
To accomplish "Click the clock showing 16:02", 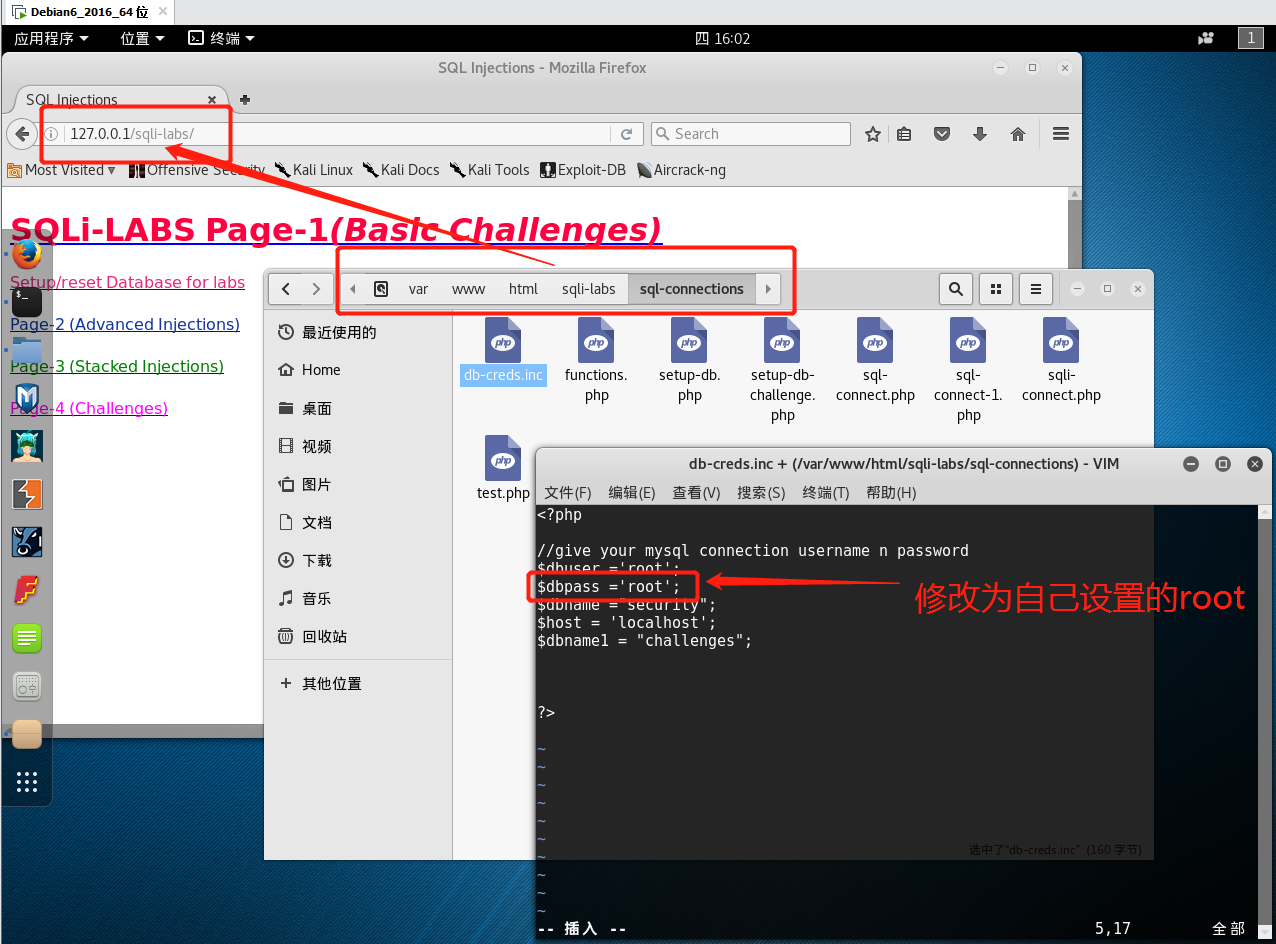I will tap(723, 38).
